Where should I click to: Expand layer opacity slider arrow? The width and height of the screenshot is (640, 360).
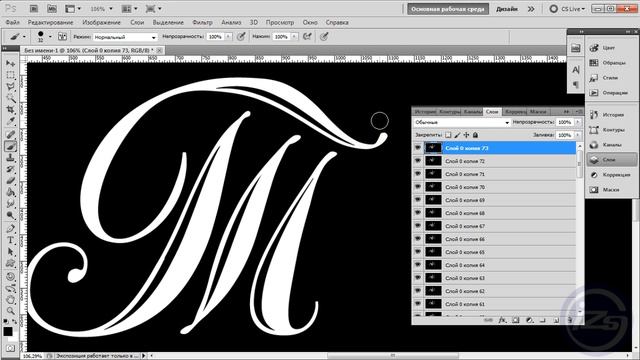pos(578,122)
